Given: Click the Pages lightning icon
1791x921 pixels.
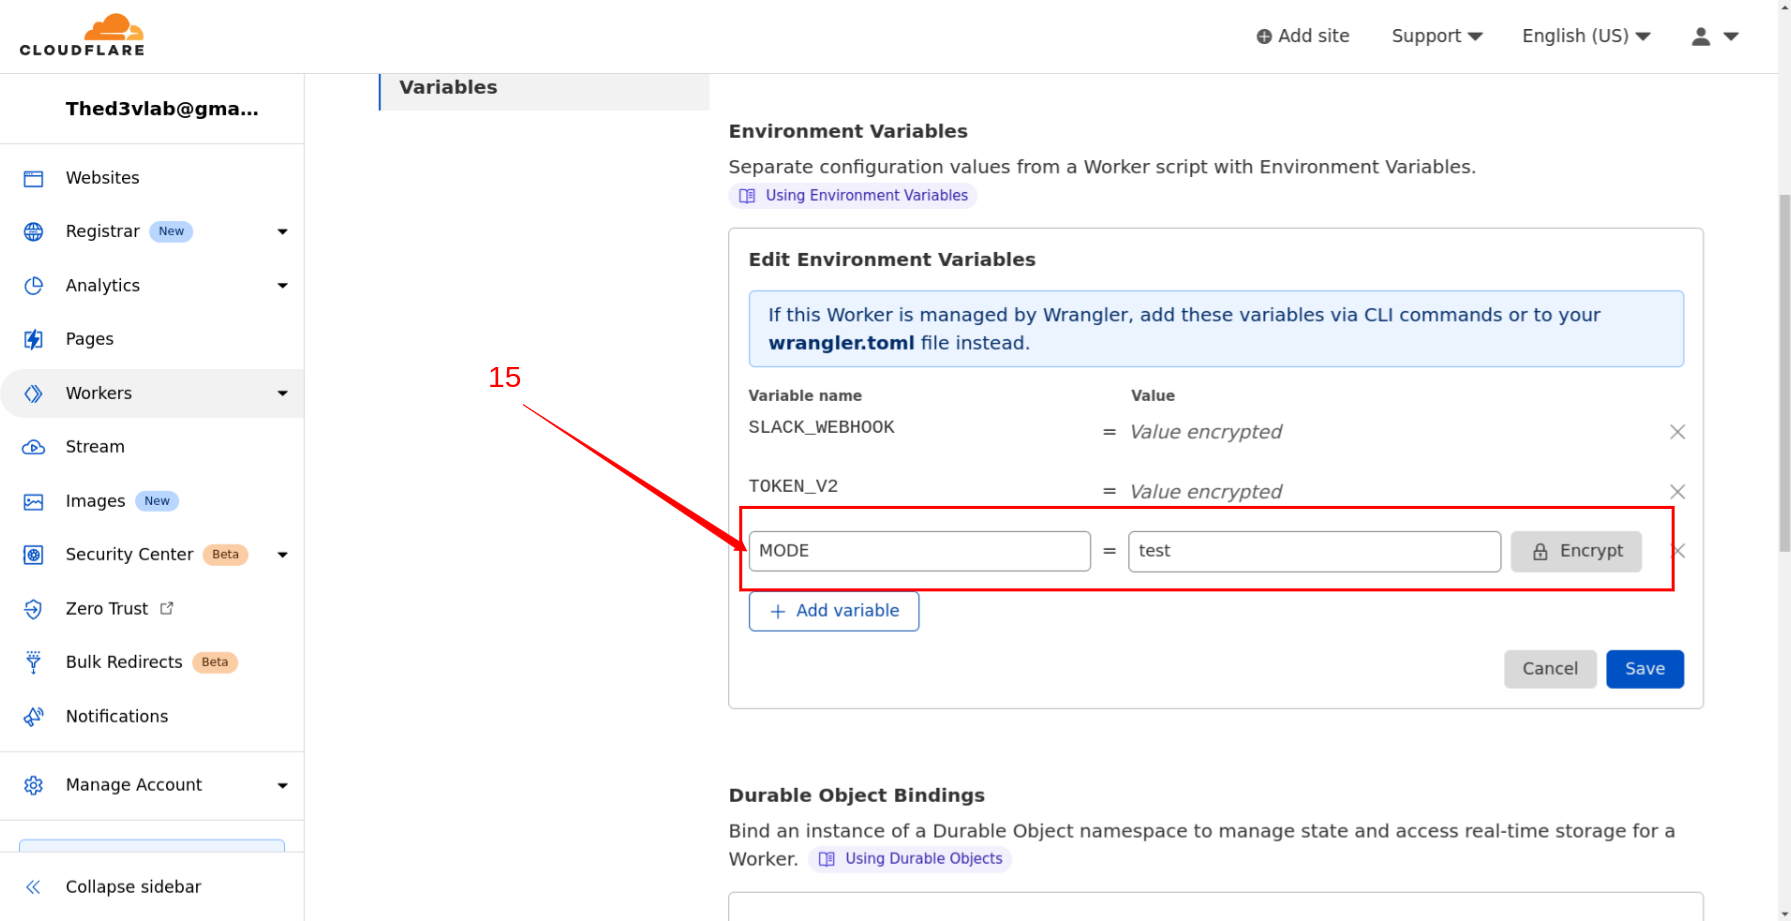Looking at the screenshot, I should (33, 339).
